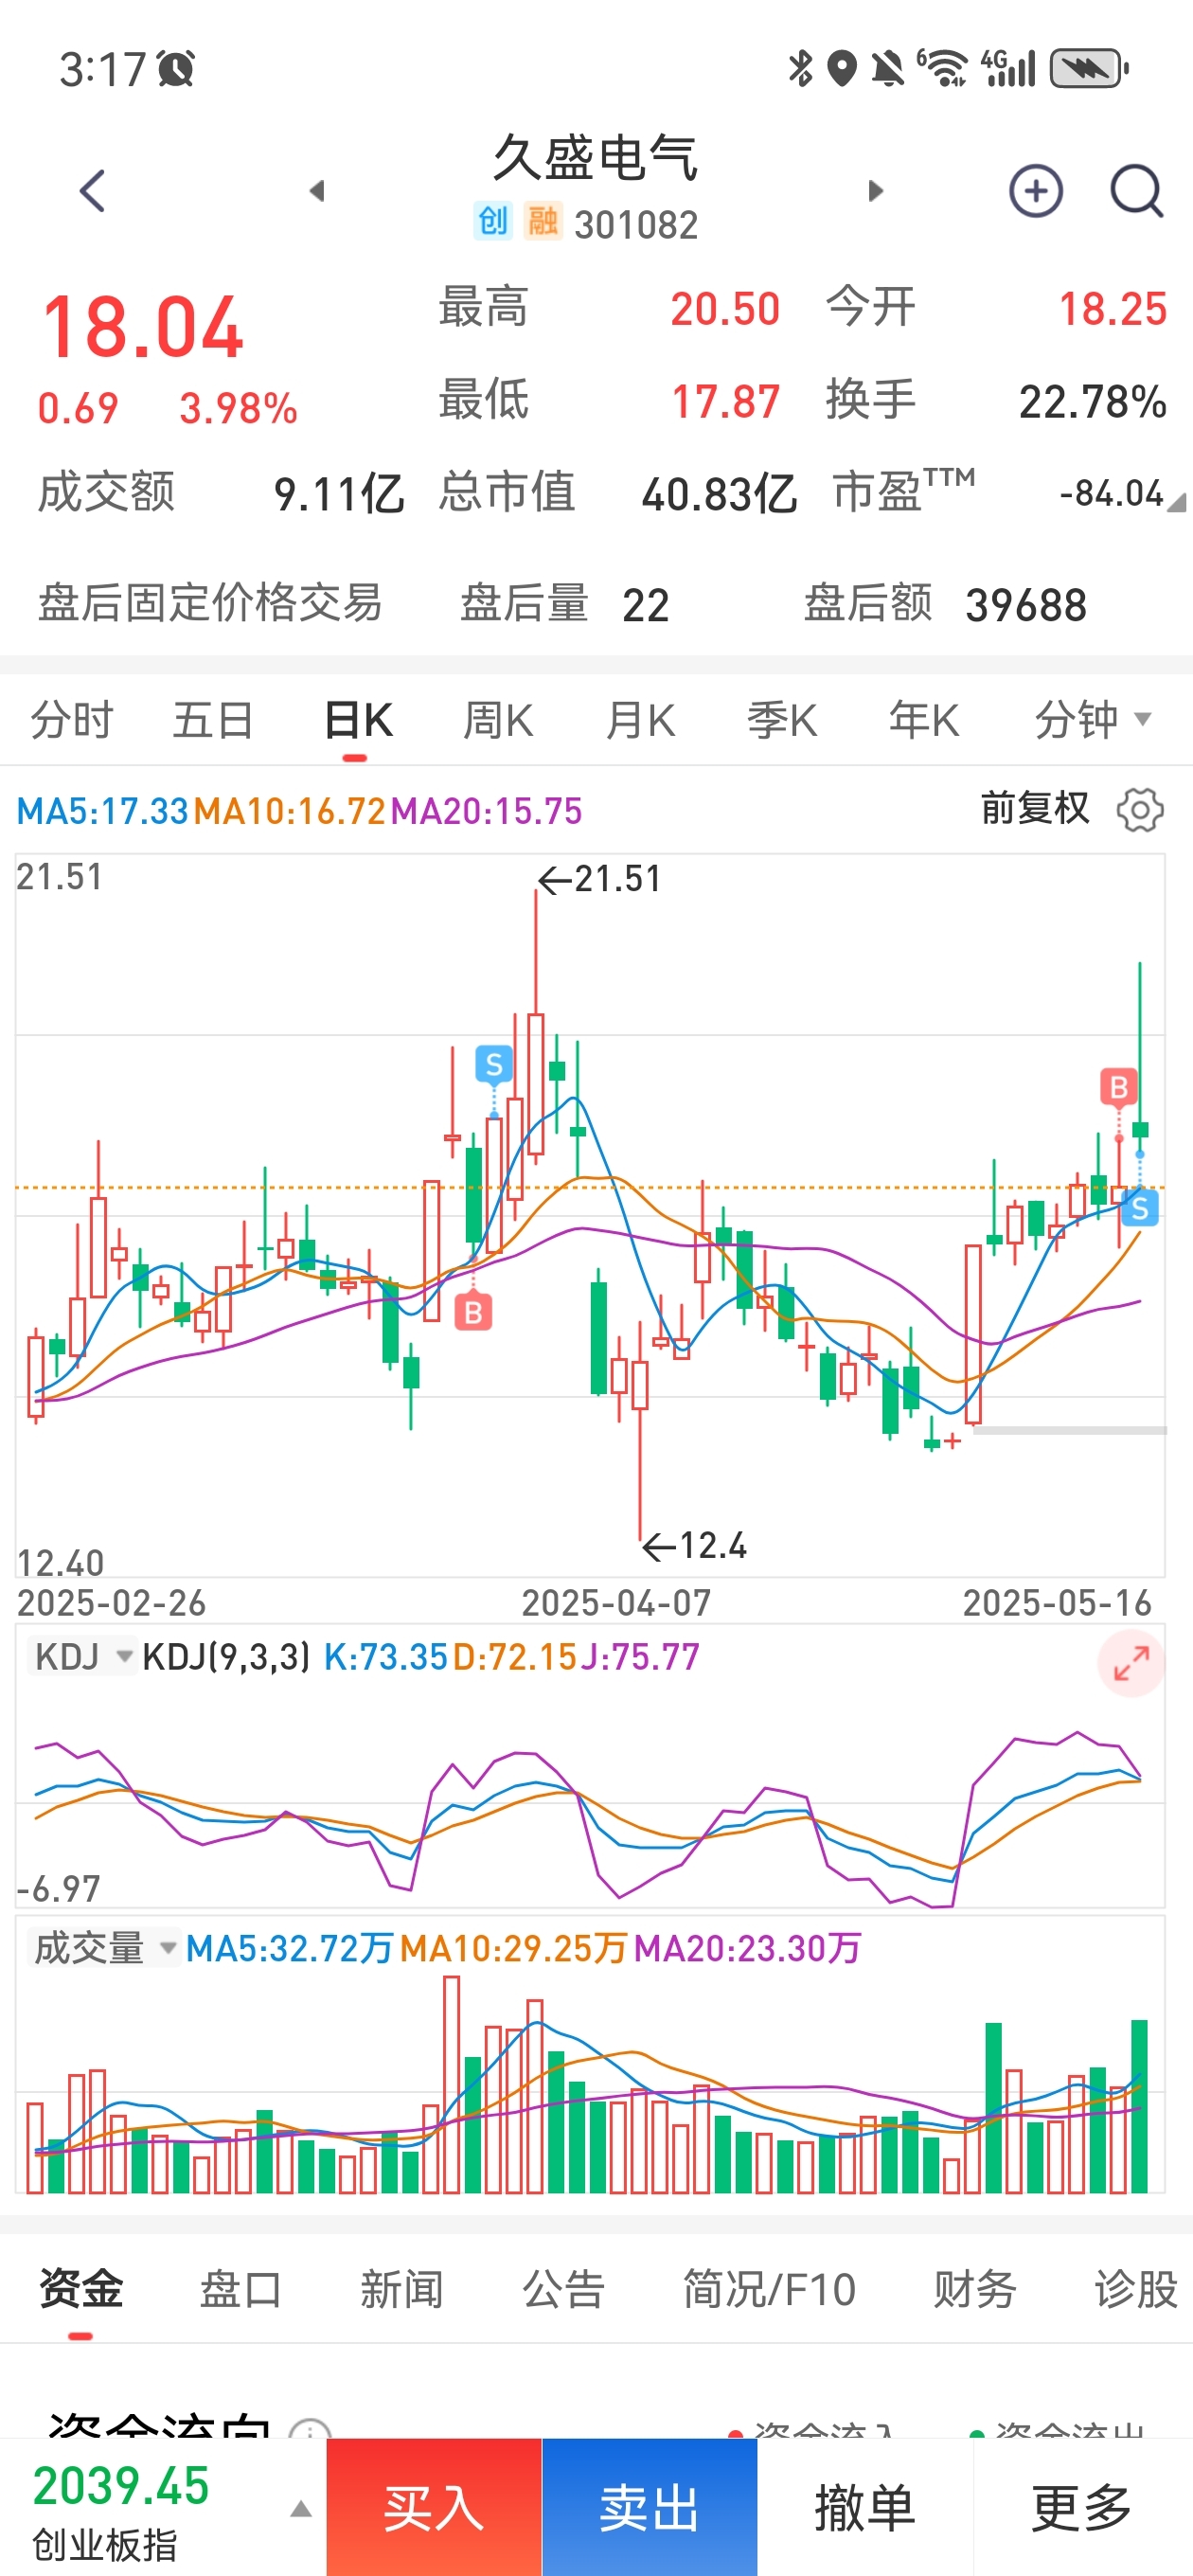Open the 分钟 interval dropdown
The height and width of the screenshot is (2576, 1193).
[x=1092, y=720]
